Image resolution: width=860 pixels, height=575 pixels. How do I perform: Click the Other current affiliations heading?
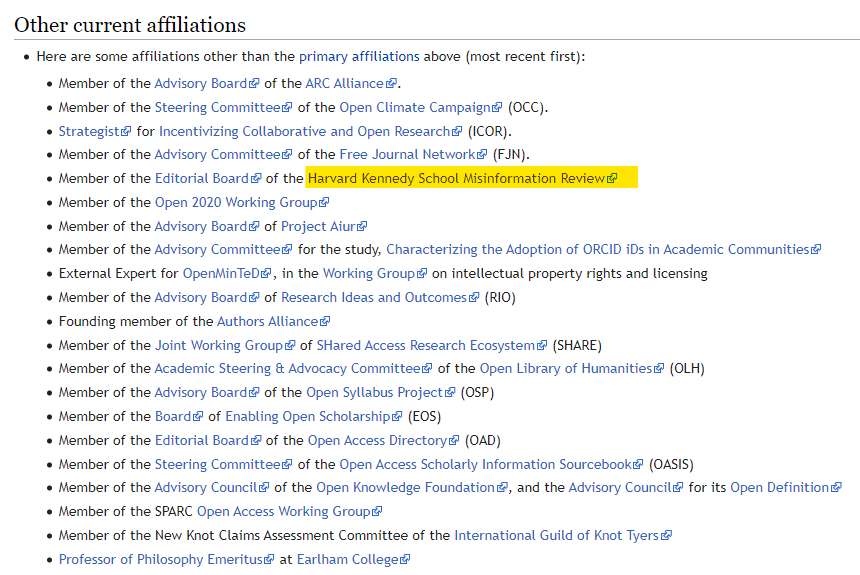pos(130,25)
